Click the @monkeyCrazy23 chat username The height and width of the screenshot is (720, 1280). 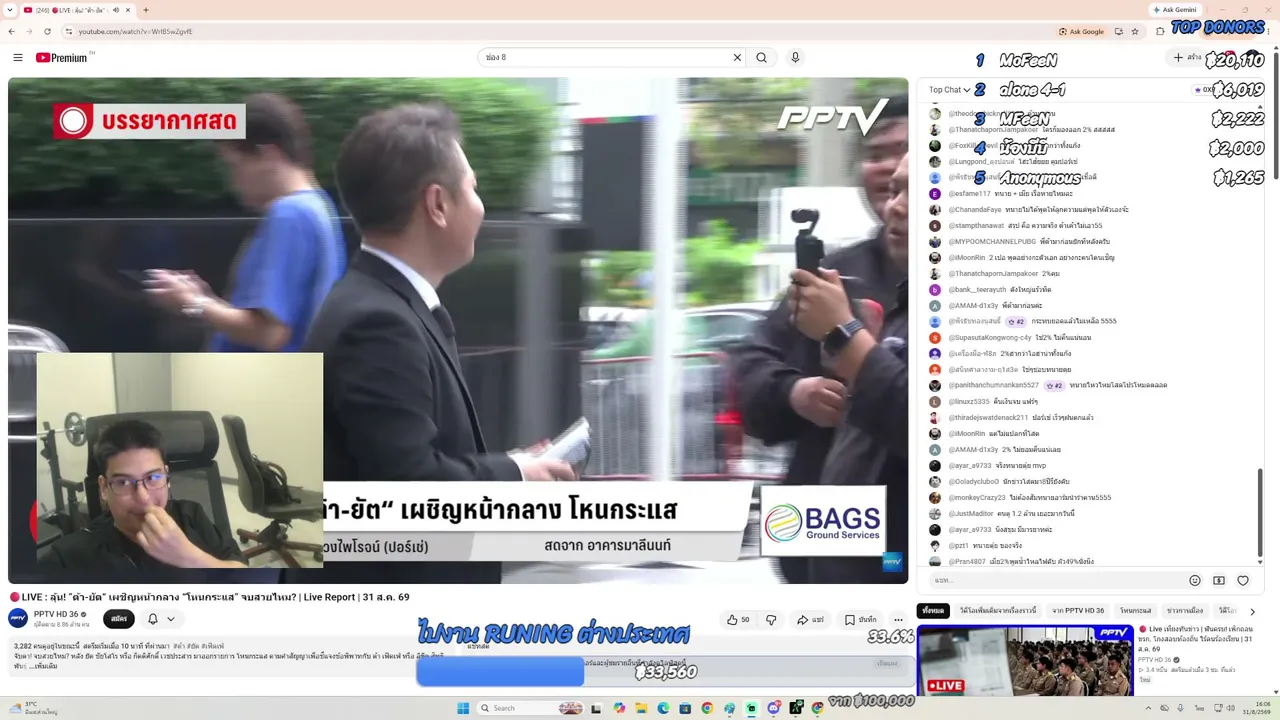[977, 498]
